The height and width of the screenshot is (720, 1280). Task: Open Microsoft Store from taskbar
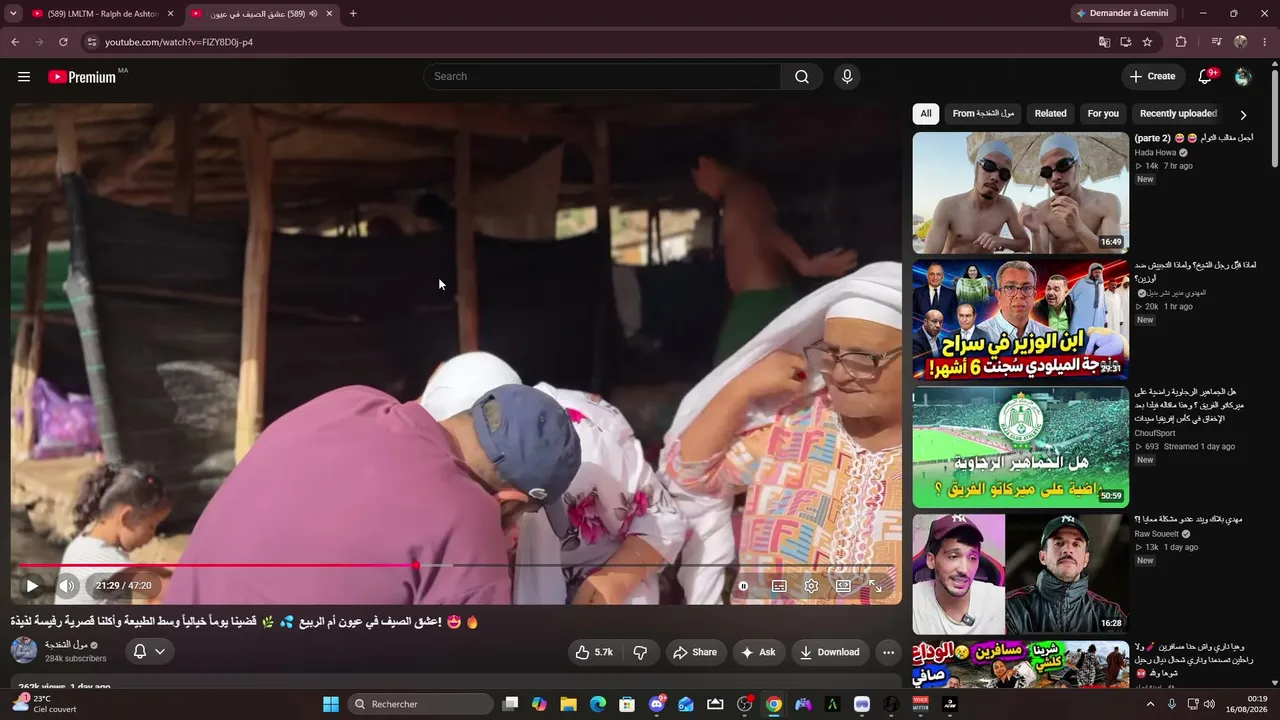[x=627, y=704]
